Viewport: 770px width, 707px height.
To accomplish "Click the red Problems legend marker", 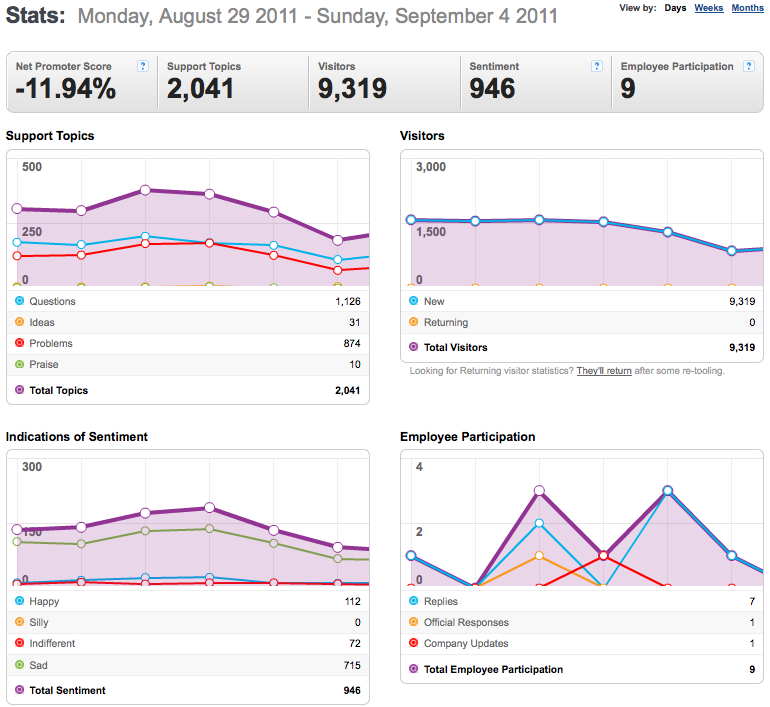I will pos(20,343).
